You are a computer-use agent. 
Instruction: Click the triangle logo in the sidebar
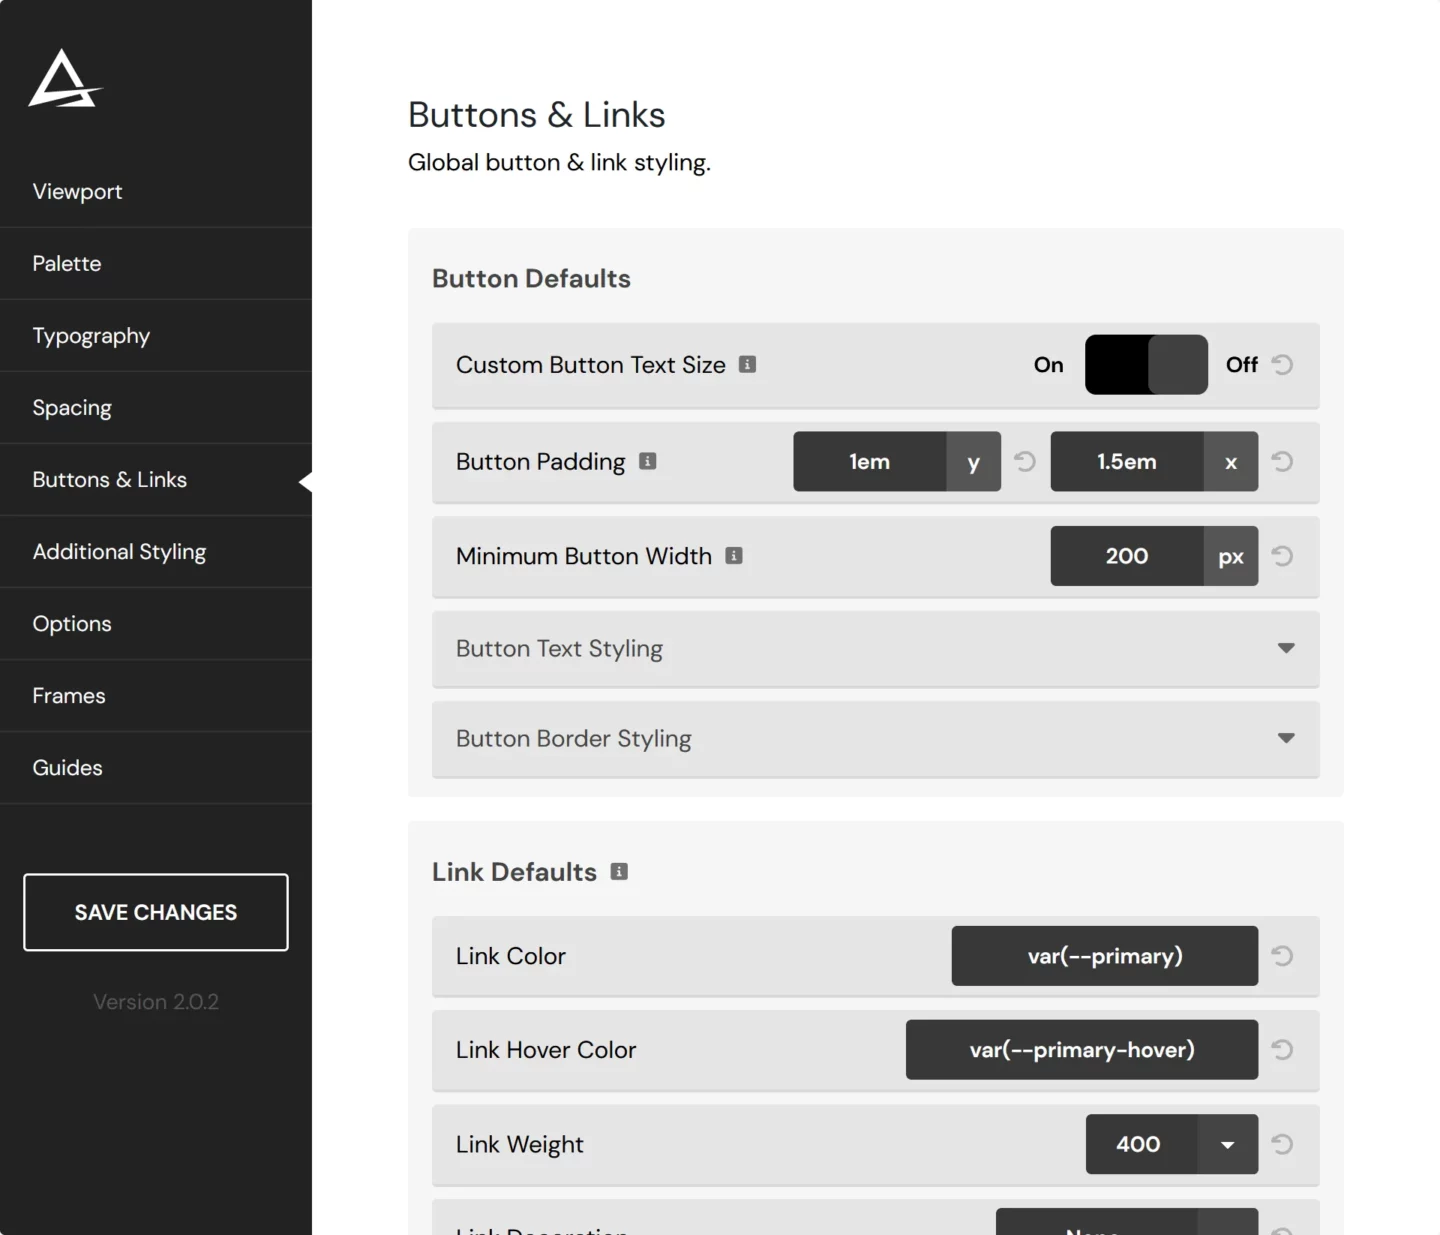[65, 78]
